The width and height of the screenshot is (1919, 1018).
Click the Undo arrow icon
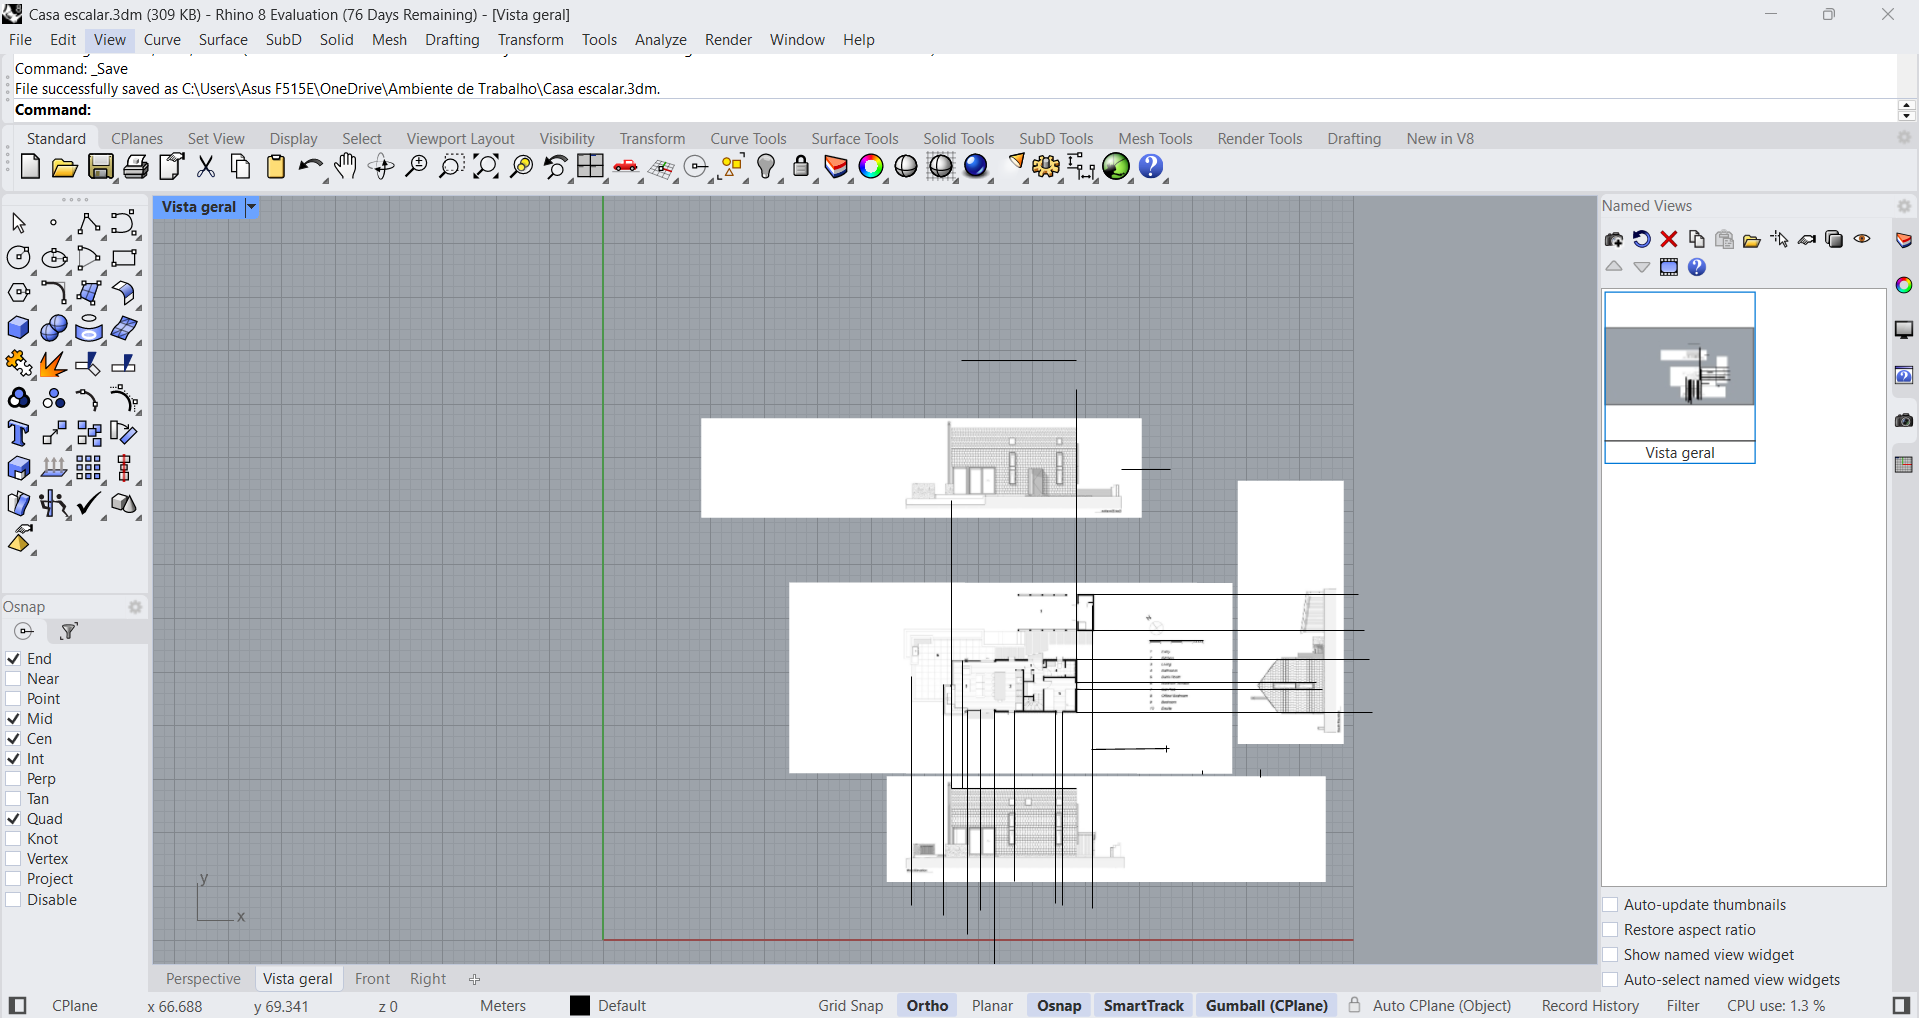(x=310, y=167)
